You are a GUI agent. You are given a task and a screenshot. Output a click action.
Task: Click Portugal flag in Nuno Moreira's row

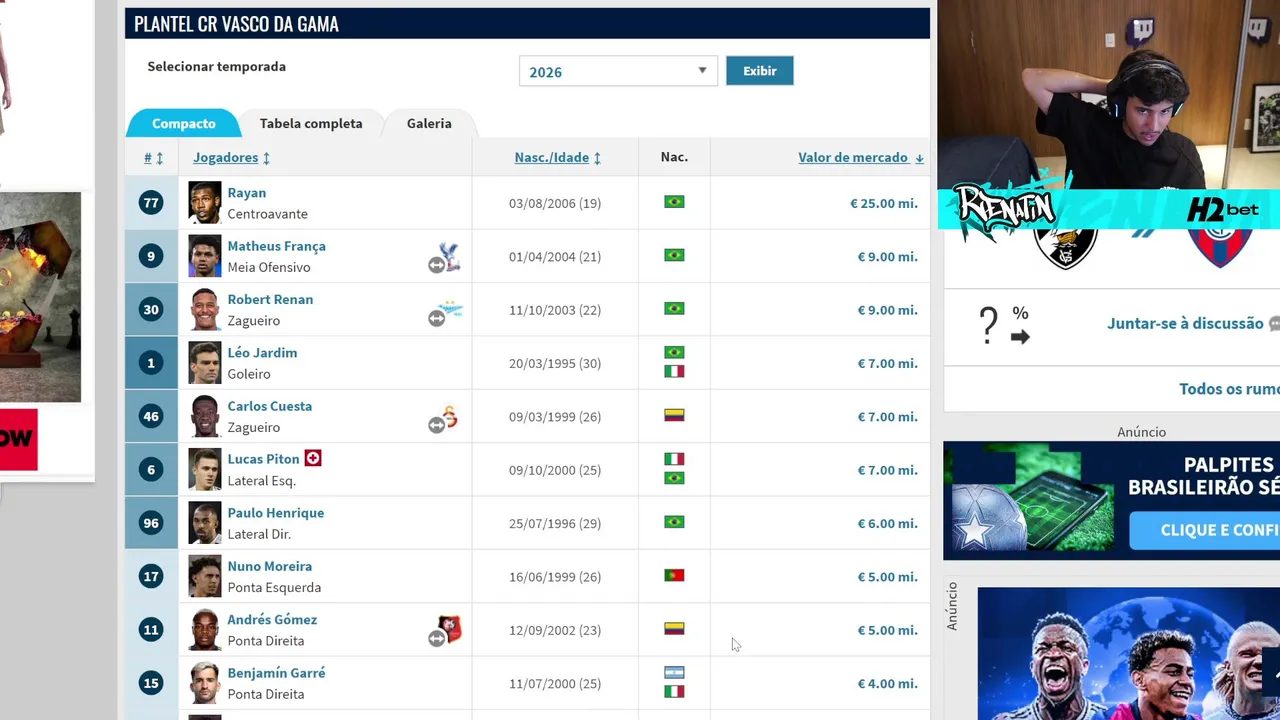coord(674,575)
